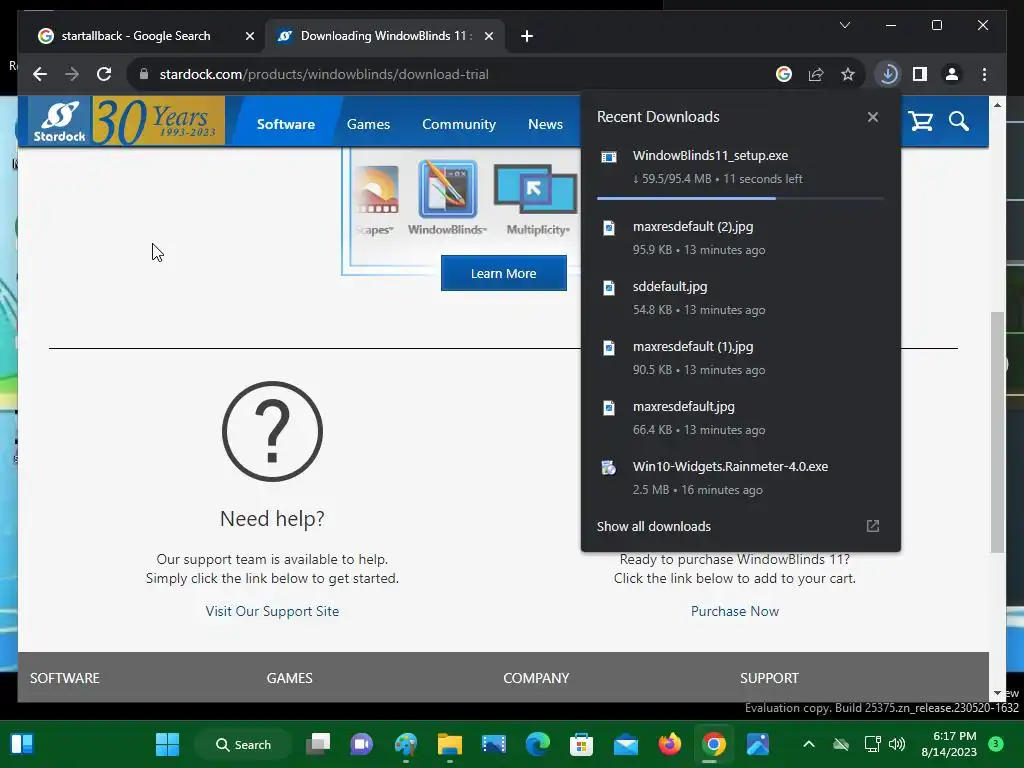Share this page via share icon

816,74
